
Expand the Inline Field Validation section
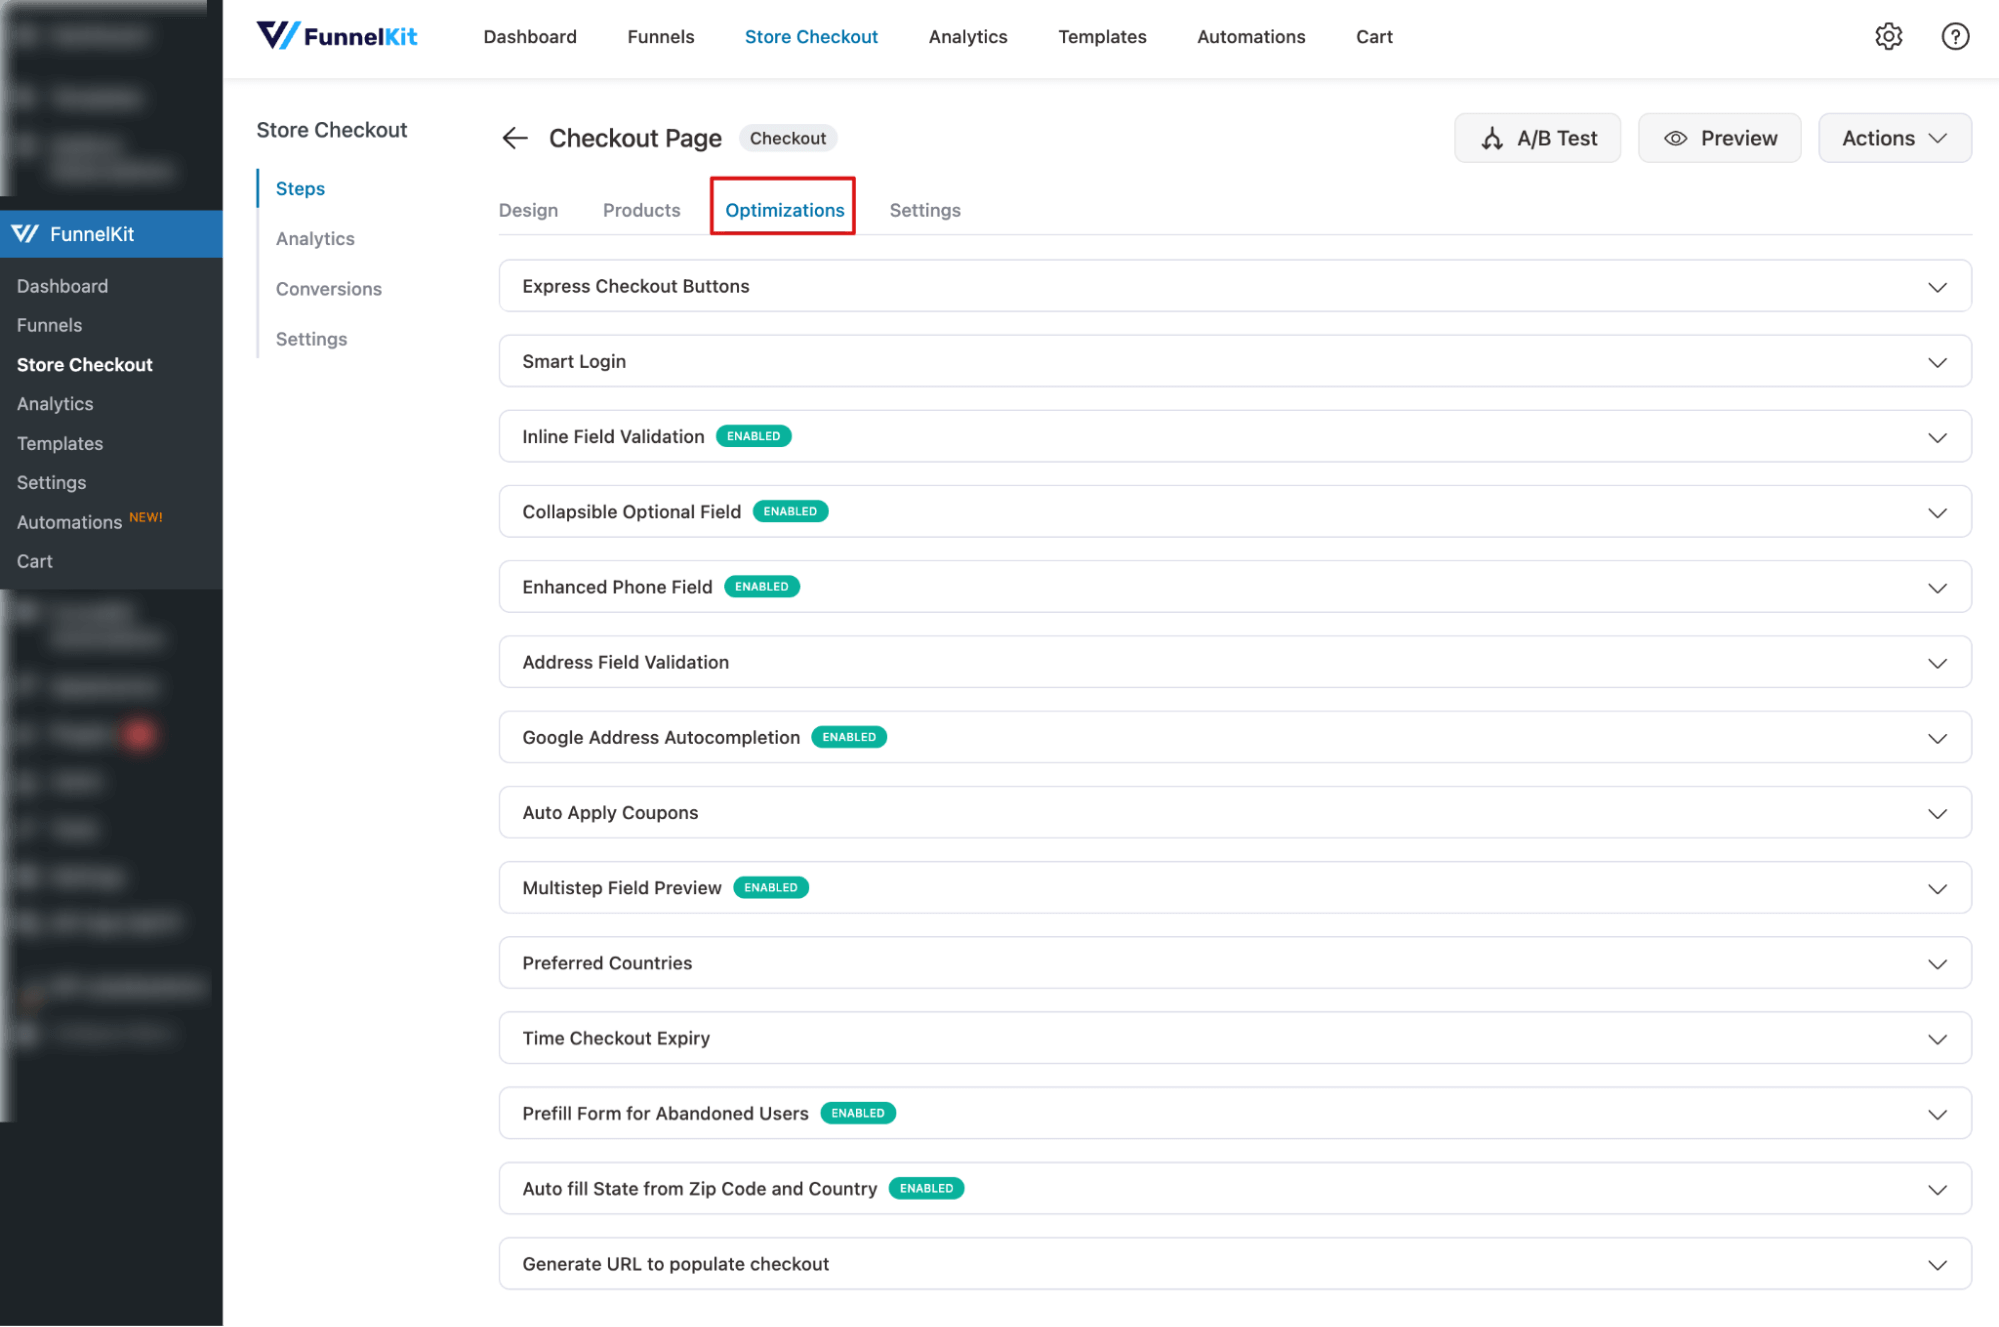[x=1937, y=437]
